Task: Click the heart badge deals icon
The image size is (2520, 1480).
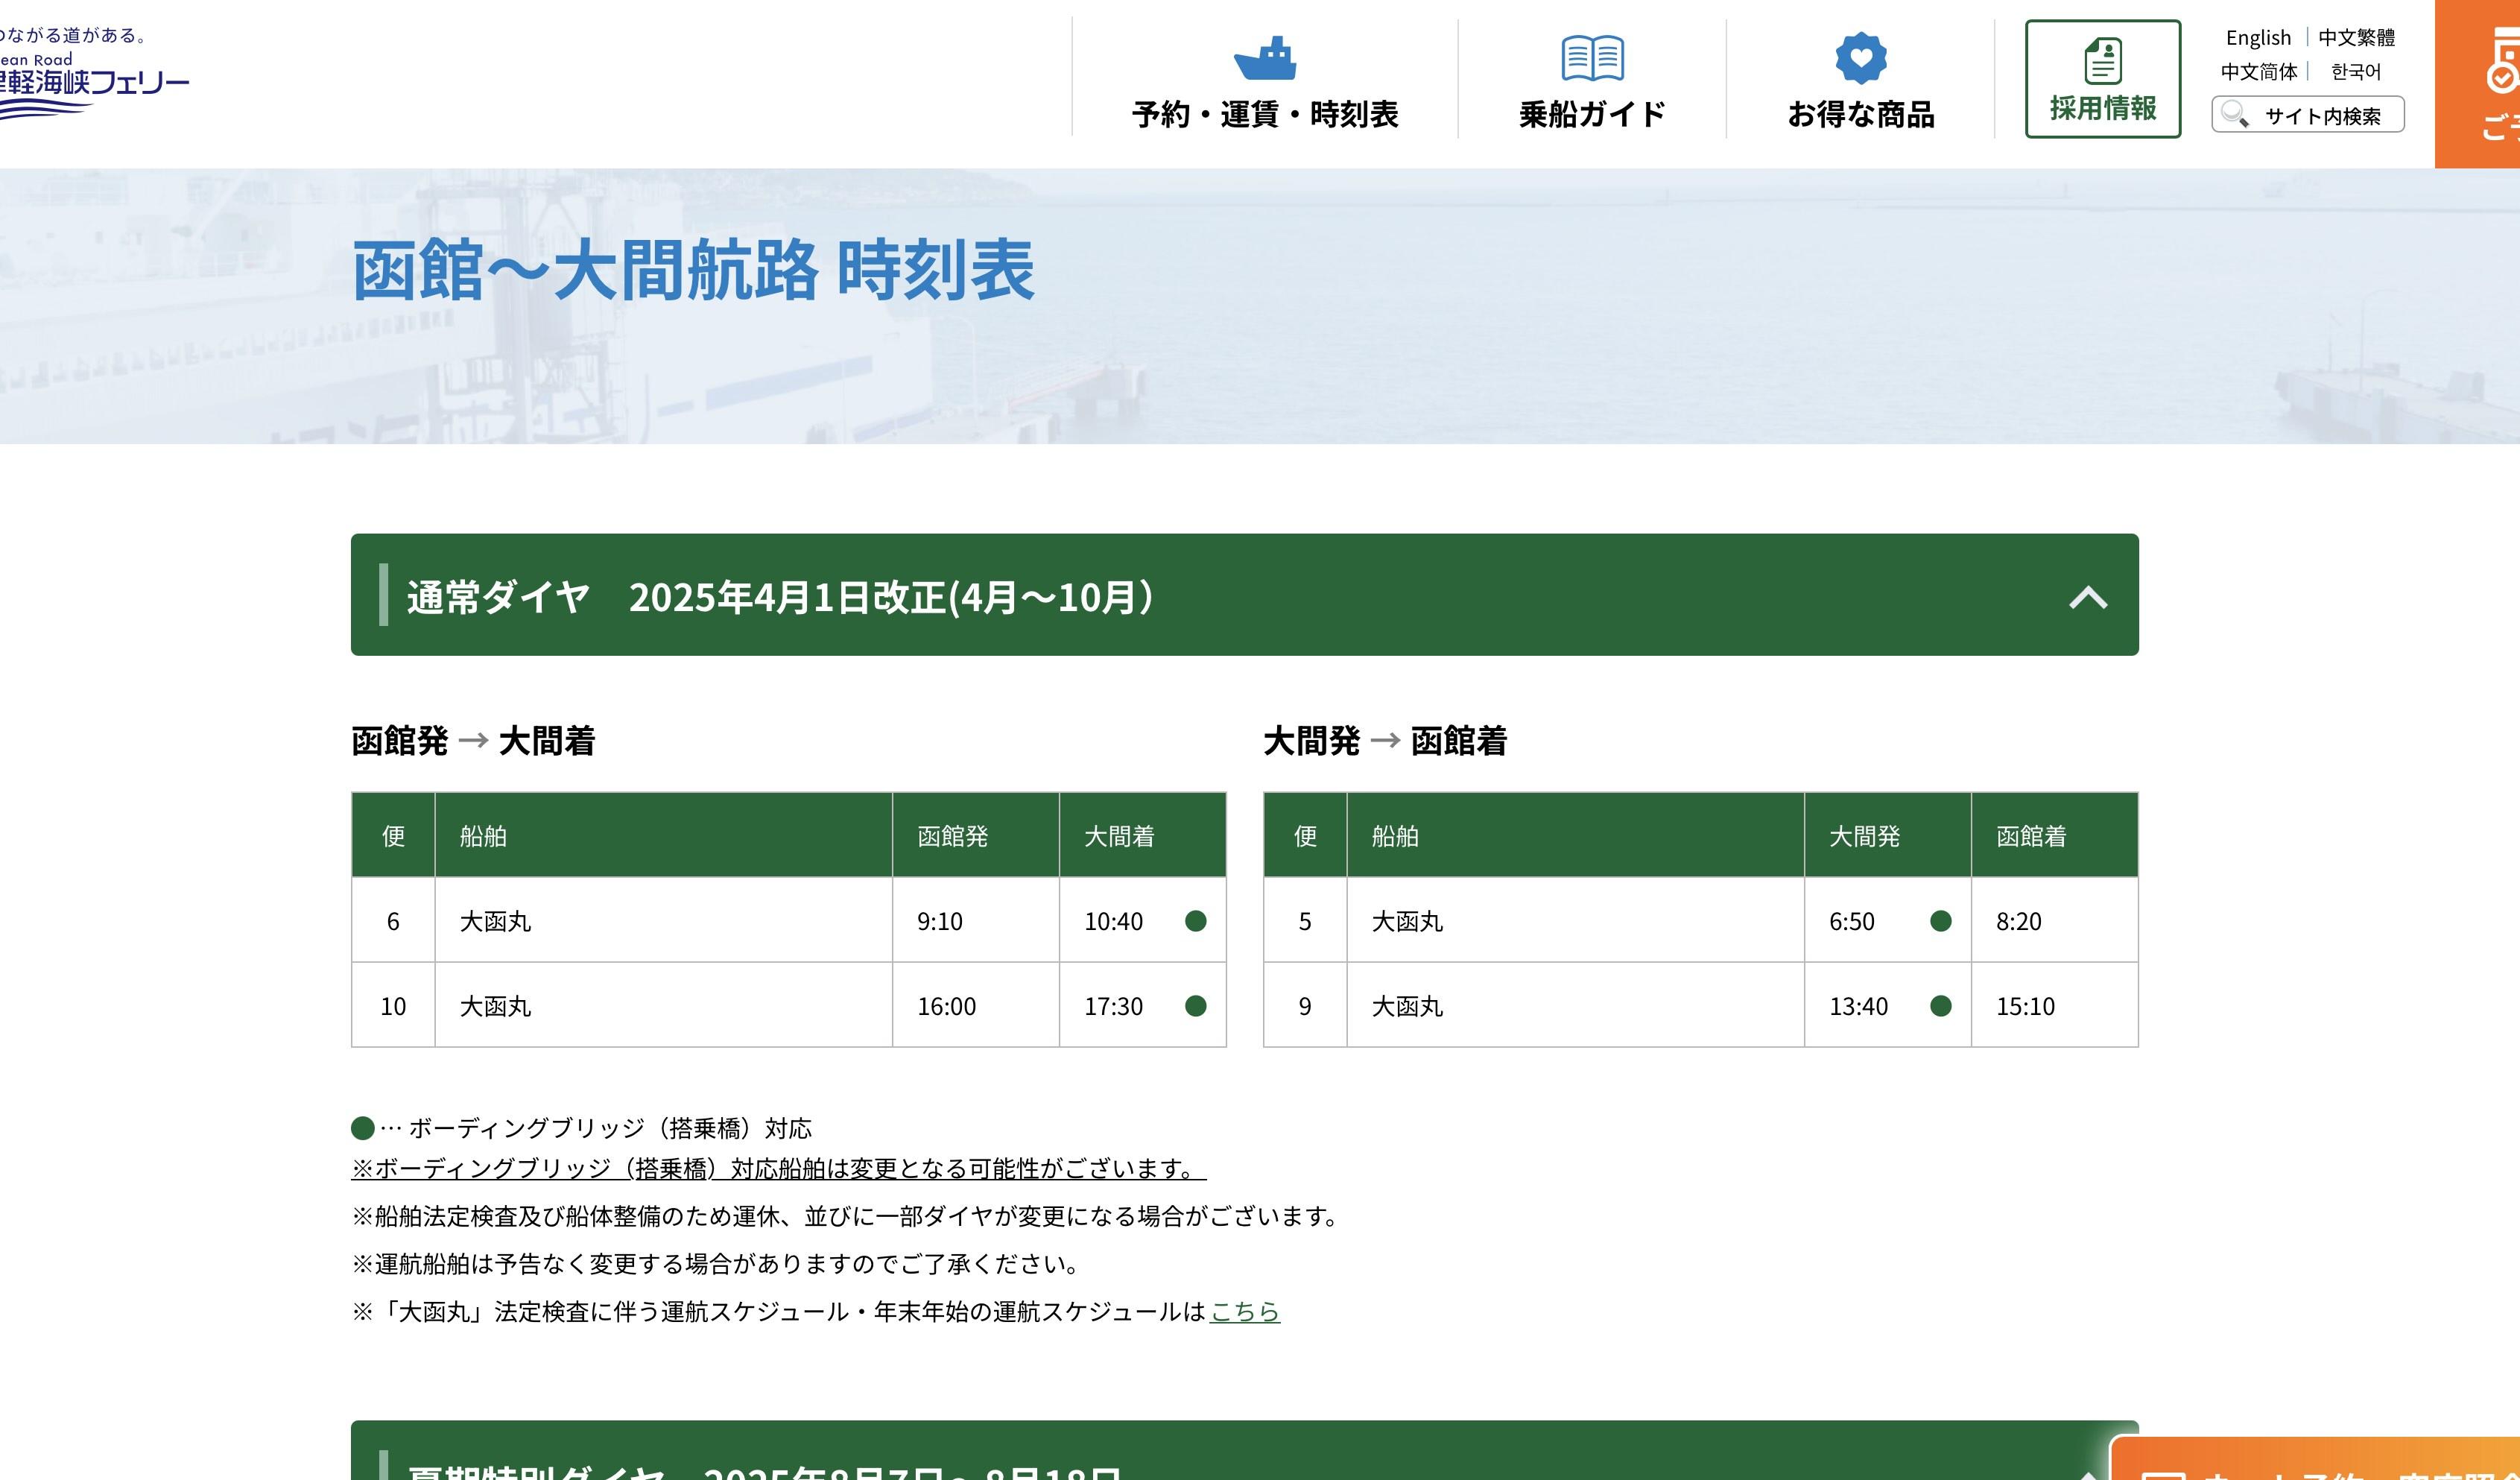Action: tap(1860, 58)
